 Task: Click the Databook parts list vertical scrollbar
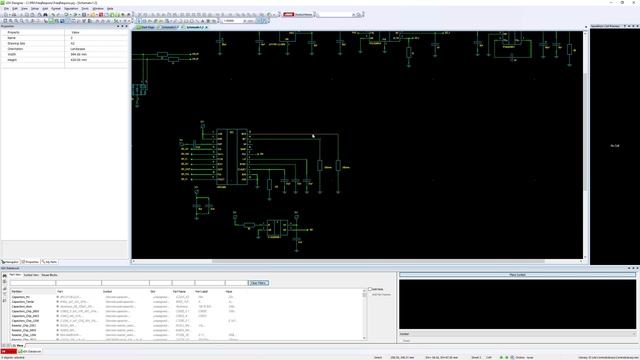click(364, 314)
